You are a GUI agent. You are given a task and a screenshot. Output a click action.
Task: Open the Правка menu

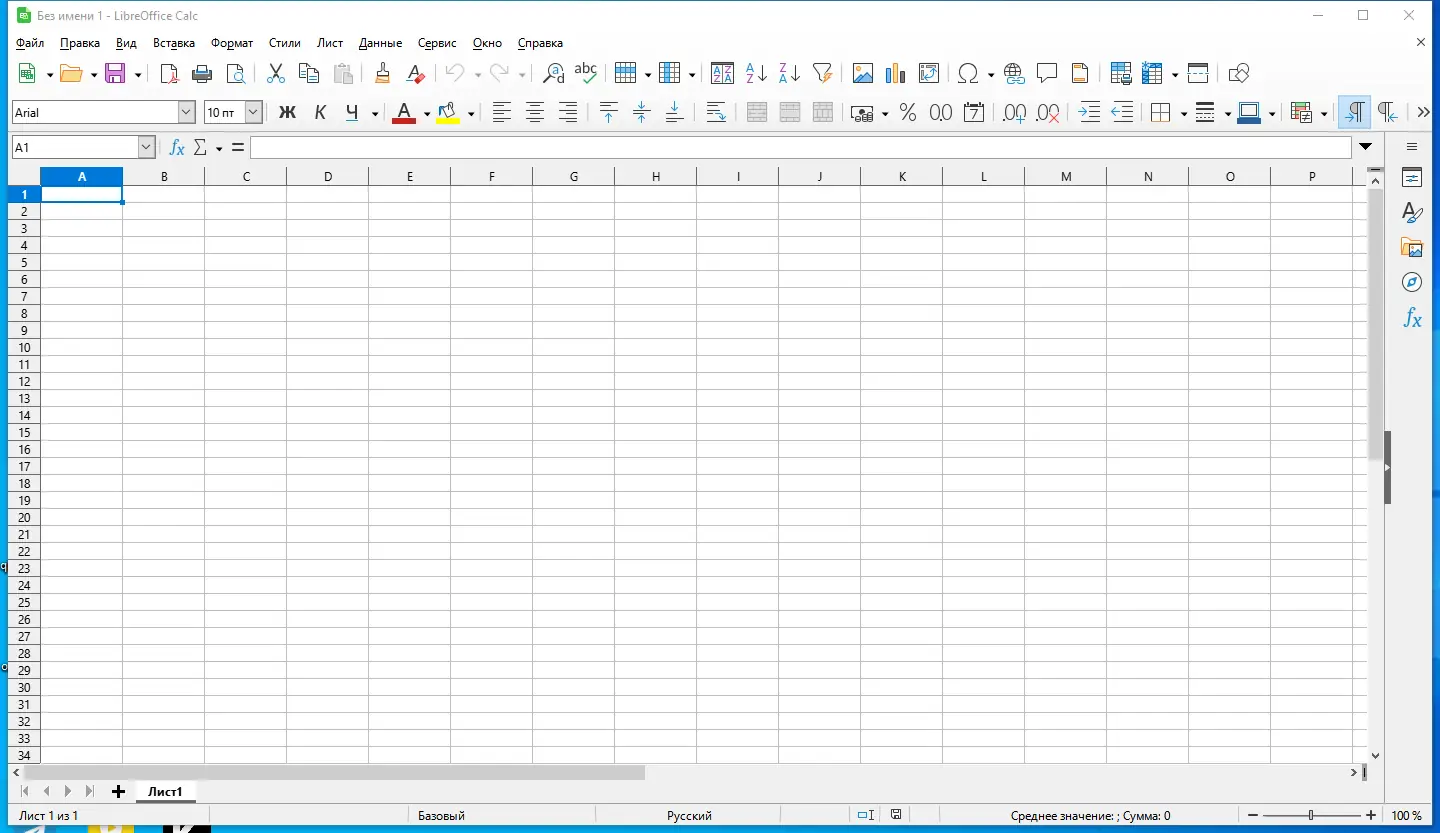(80, 43)
